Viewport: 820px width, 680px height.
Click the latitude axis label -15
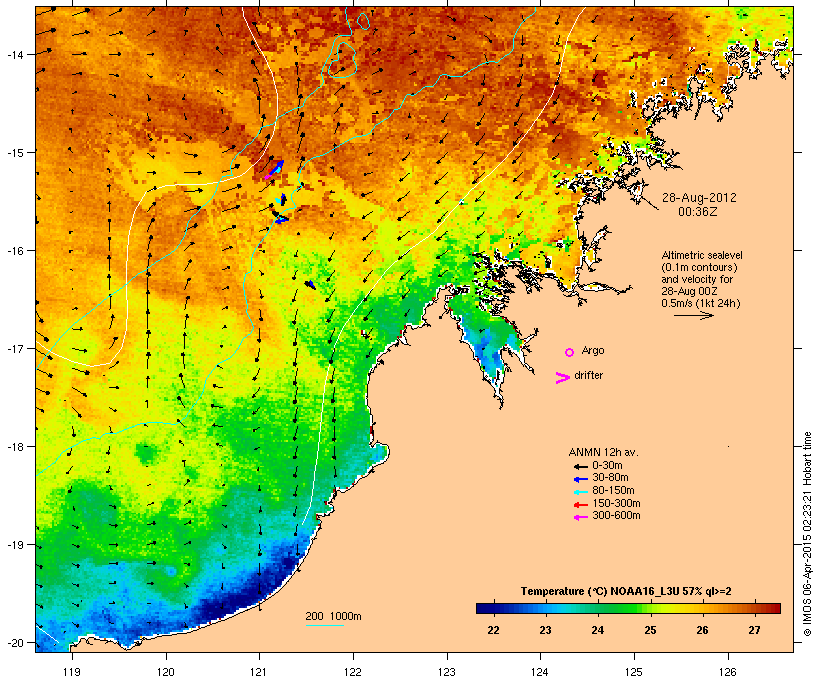(x=14, y=153)
